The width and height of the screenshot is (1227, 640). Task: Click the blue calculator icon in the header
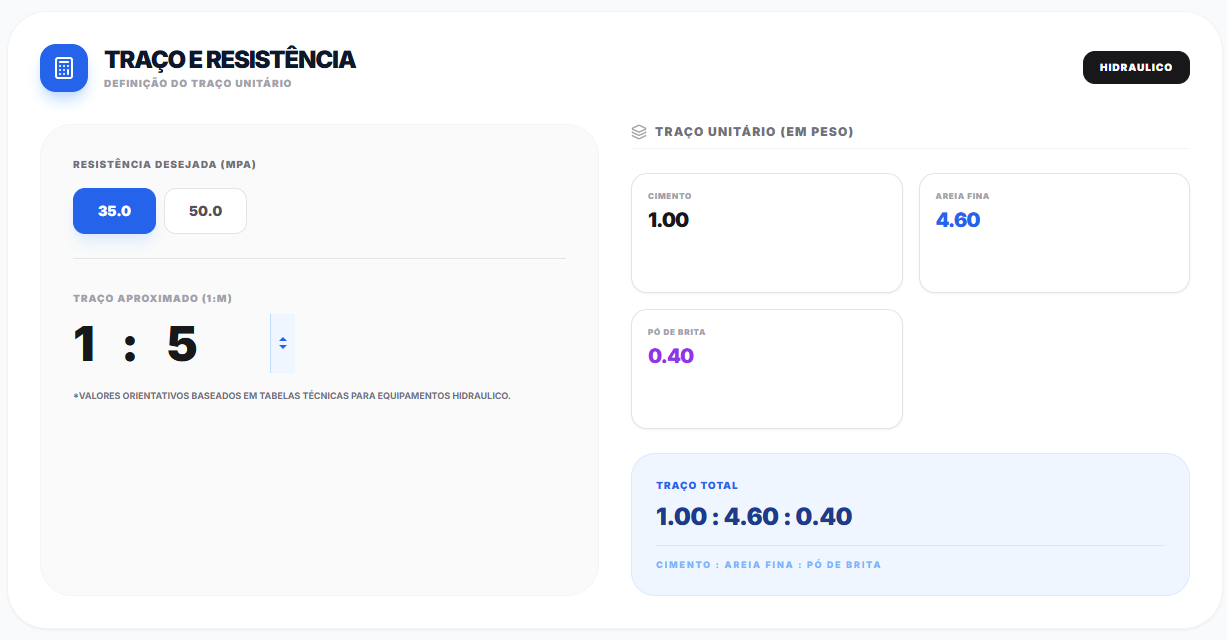63,67
